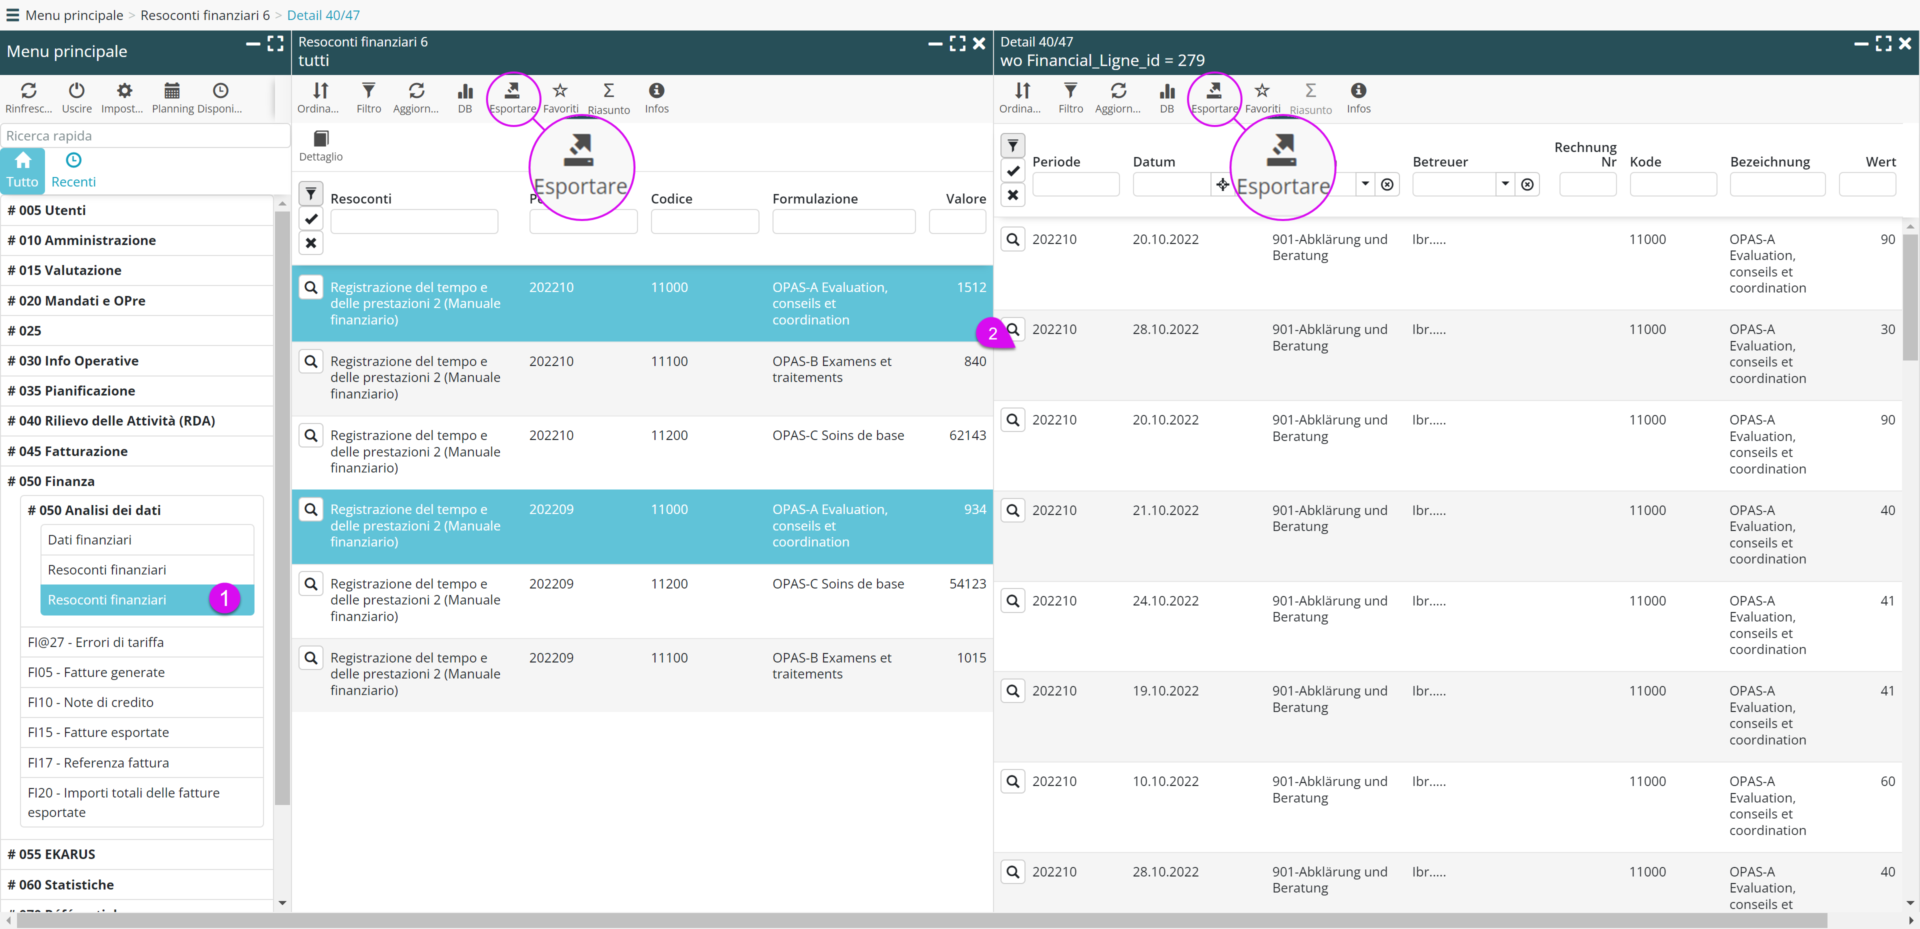The height and width of the screenshot is (929, 1920).
Task: Select the Tutto home tab
Action: [x=22, y=169]
